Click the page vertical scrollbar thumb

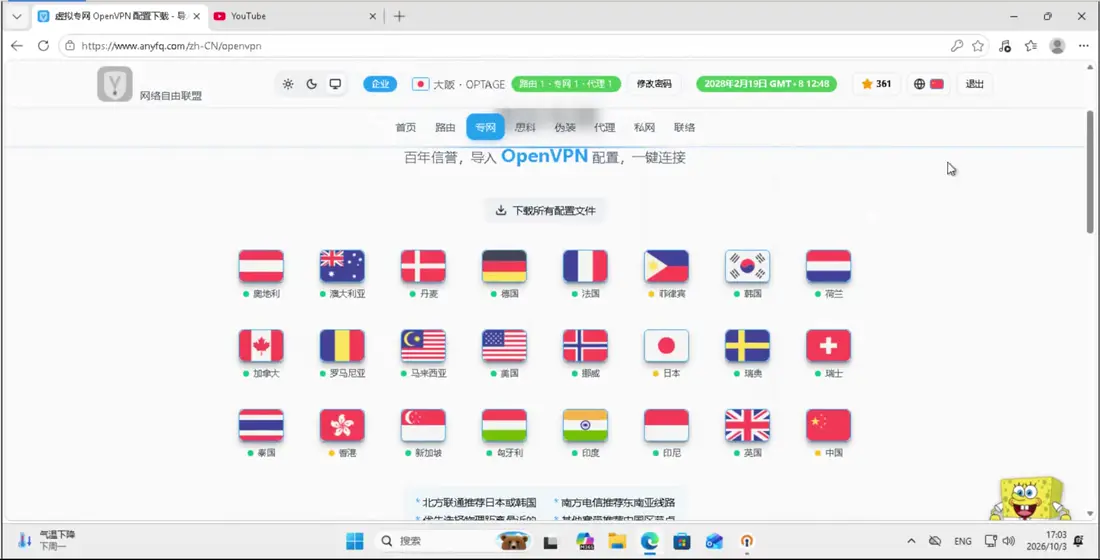point(1089,172)
